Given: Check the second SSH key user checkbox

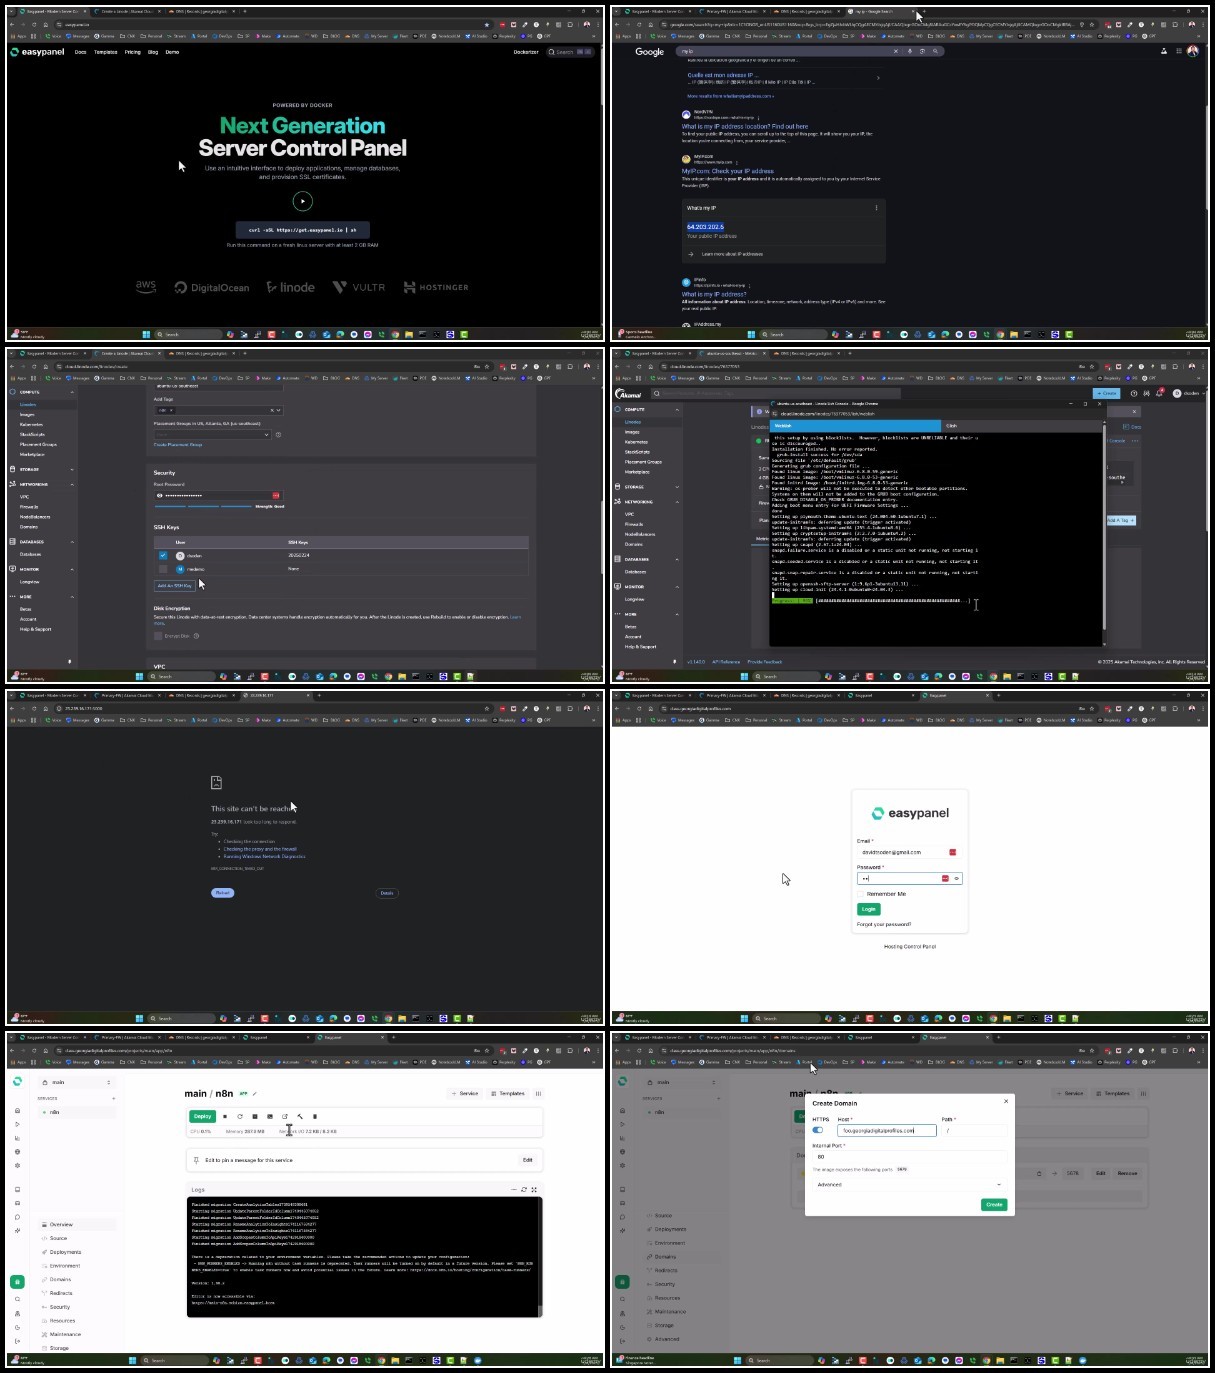Looking at the screenshot, I should [x=163, y=569].
